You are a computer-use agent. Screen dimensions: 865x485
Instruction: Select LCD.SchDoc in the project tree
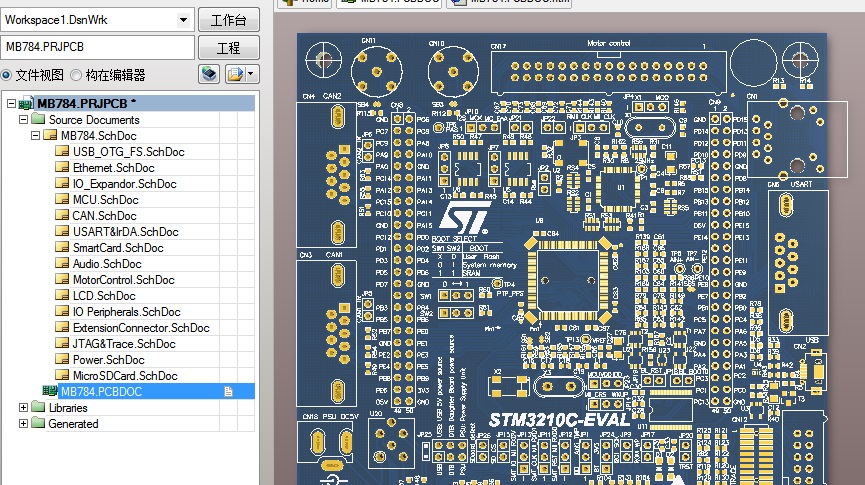coord(104,296)
